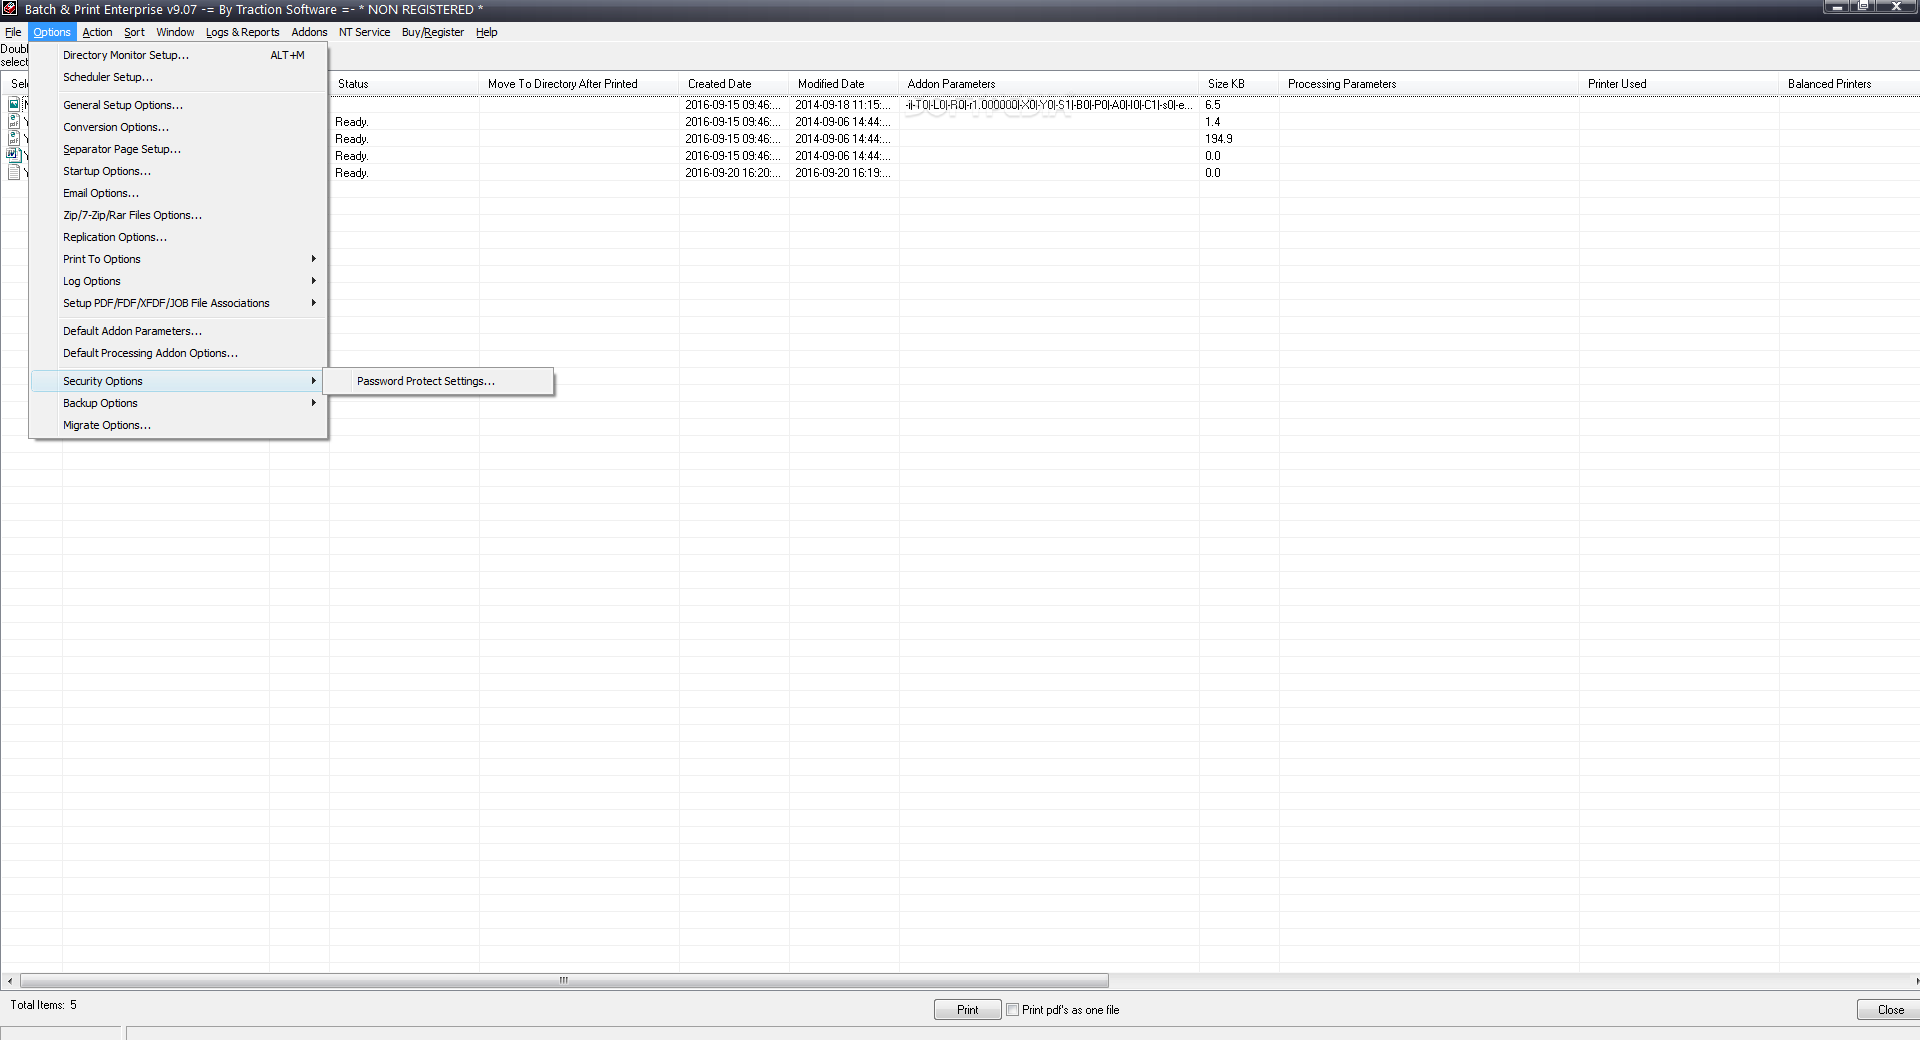This screenshot has width=1920, height=1040.
Task: Sort by the Size KB column header
Action: pyautogui.click(x=1239, y=84)
